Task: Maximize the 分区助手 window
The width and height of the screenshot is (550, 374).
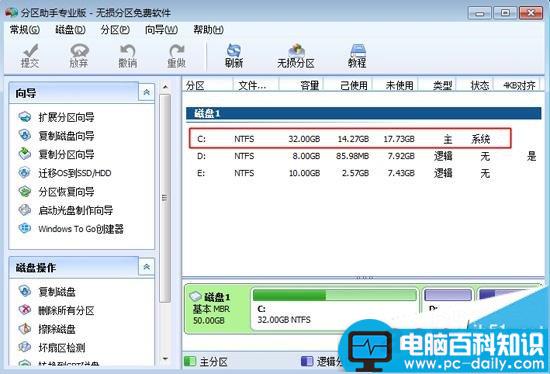Action: coord(505,13)
